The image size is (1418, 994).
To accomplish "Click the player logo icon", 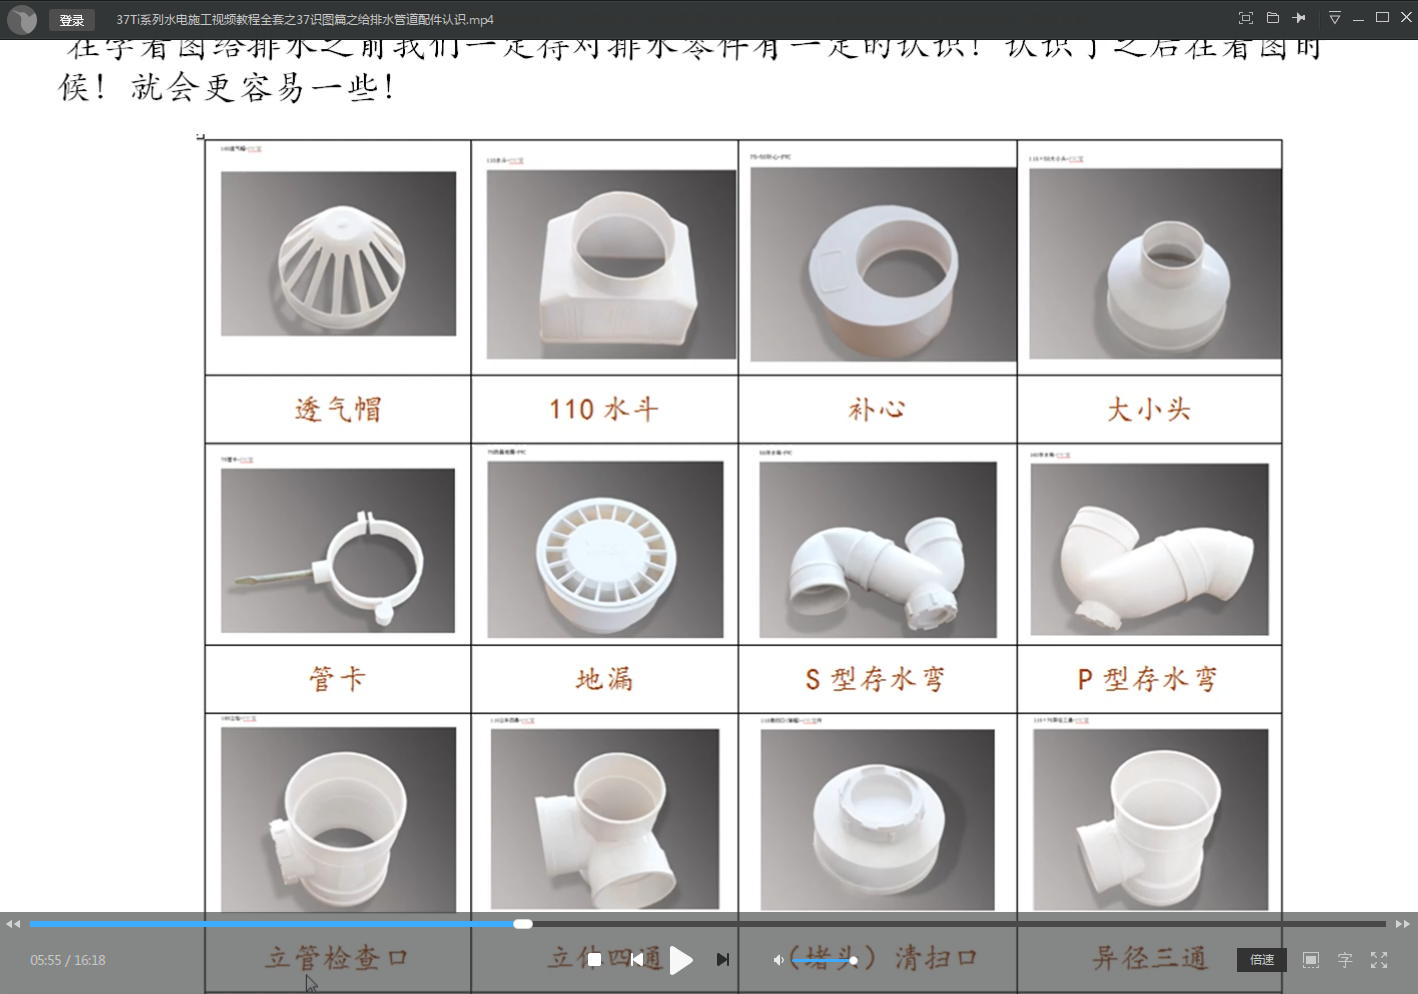I will pos(21,20).
